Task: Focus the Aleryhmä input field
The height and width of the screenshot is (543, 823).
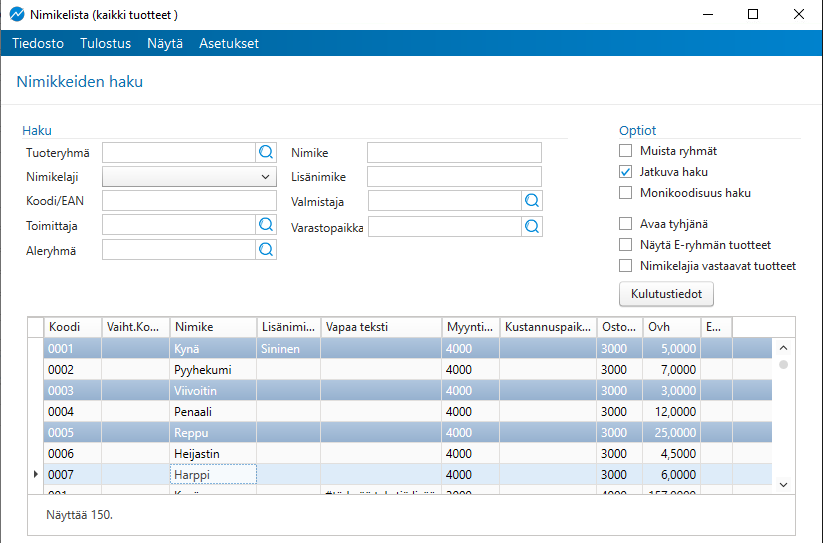Action: coord(179,249)
